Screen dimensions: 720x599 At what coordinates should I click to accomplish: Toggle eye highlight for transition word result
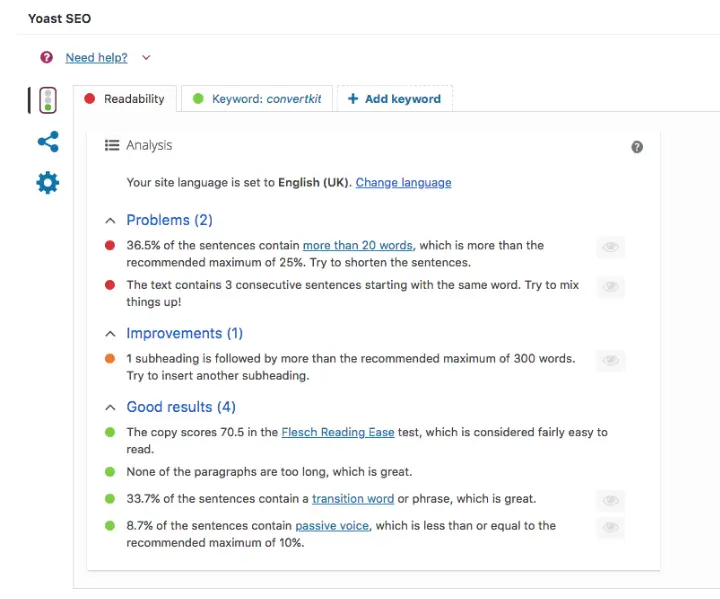pyautogui.click(x=610, y=500)
